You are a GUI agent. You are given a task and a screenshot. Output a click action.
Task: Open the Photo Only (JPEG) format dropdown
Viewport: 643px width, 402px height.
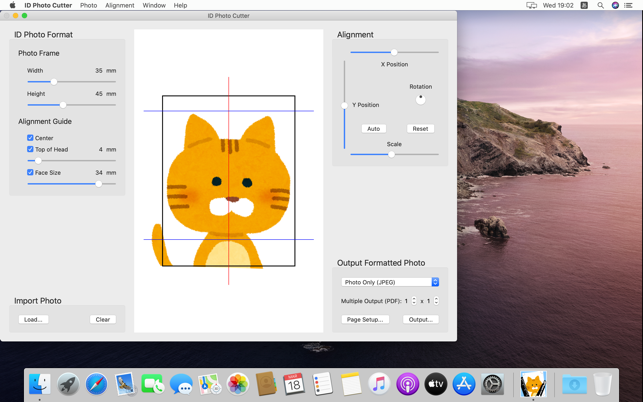coord(390,282)
